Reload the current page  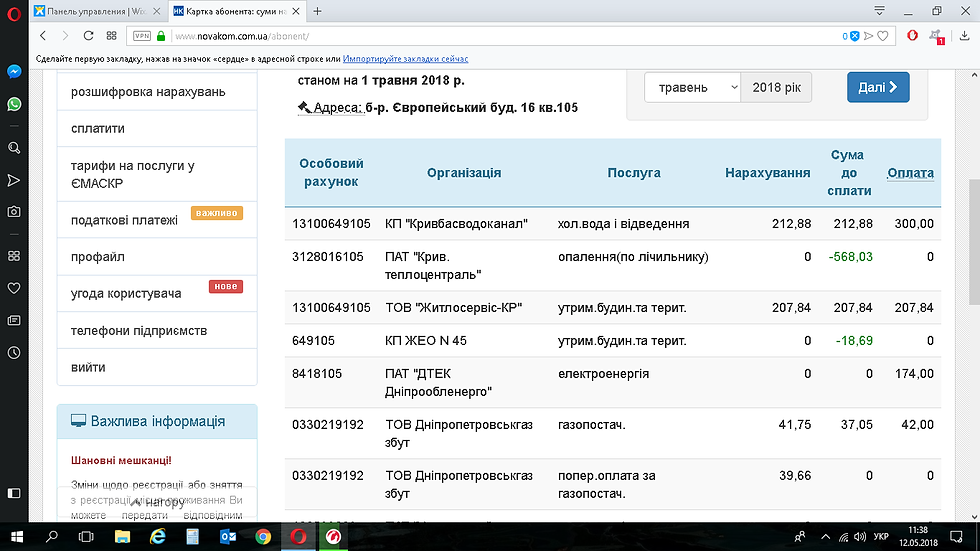[88, 36]
